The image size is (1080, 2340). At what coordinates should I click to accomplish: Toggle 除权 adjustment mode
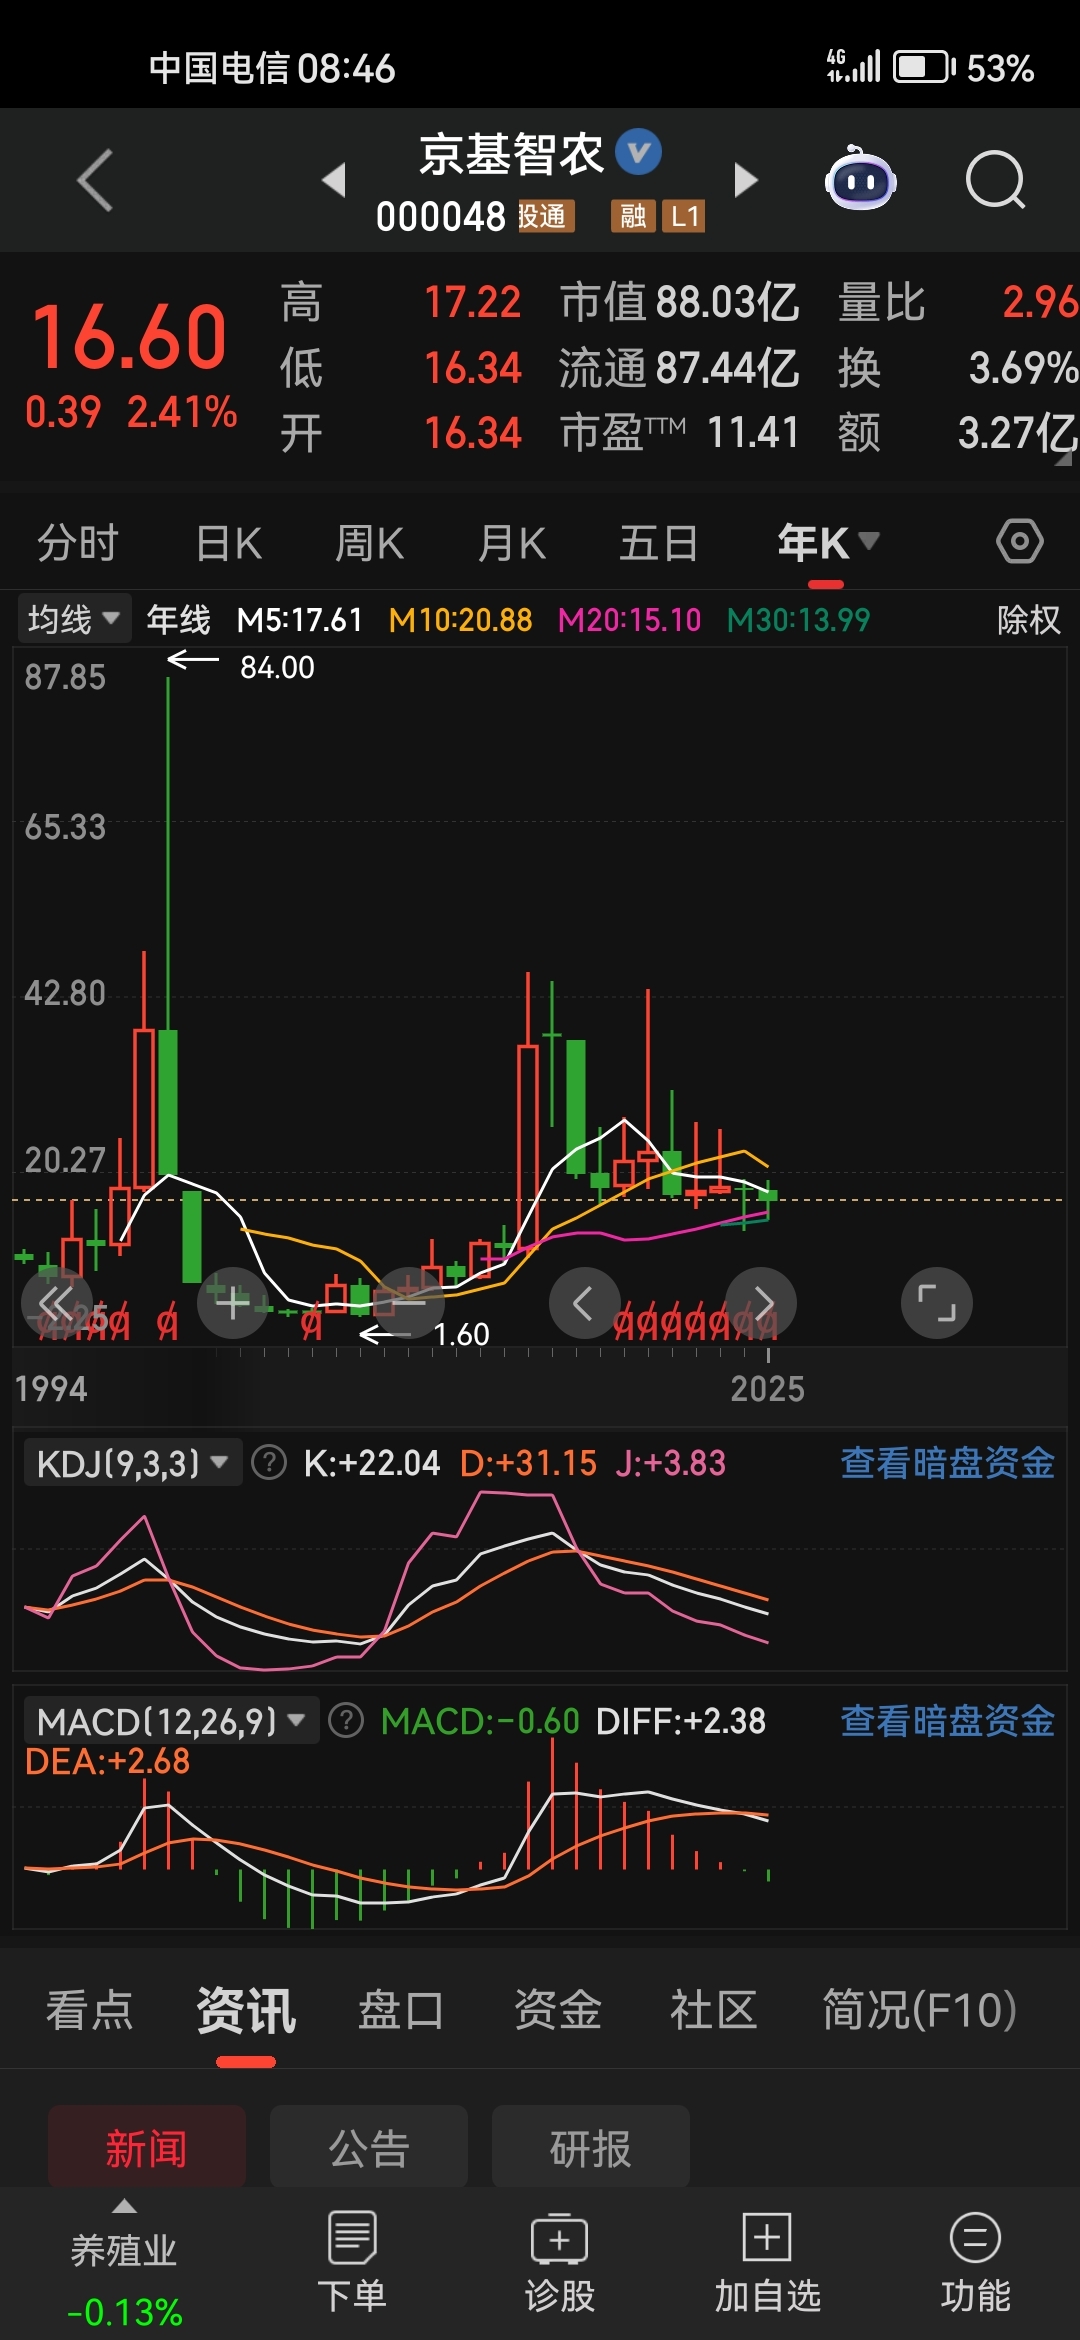click(x=1028, y=620)
